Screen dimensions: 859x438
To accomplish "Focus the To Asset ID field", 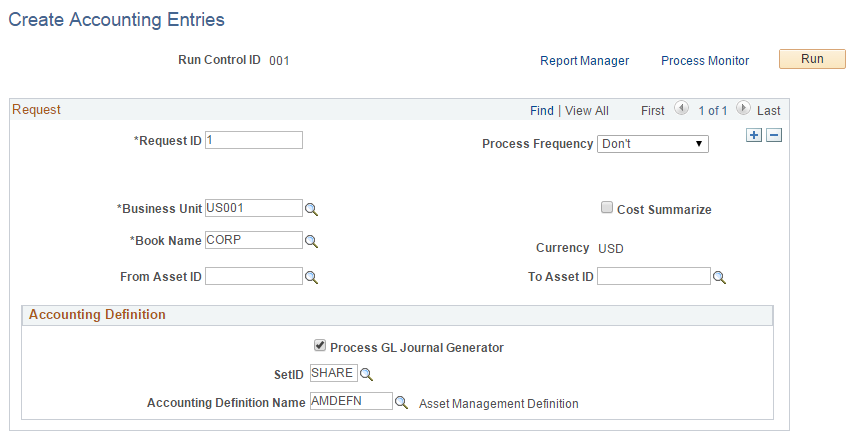I will point(654,276).
